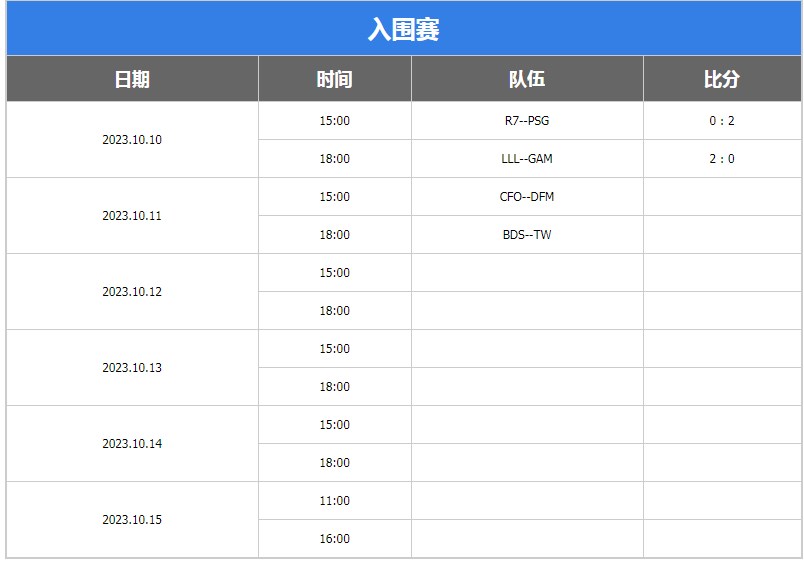Click the 入围赛 table title banner
The image size is (804, 561).
[x=403, y=29]
